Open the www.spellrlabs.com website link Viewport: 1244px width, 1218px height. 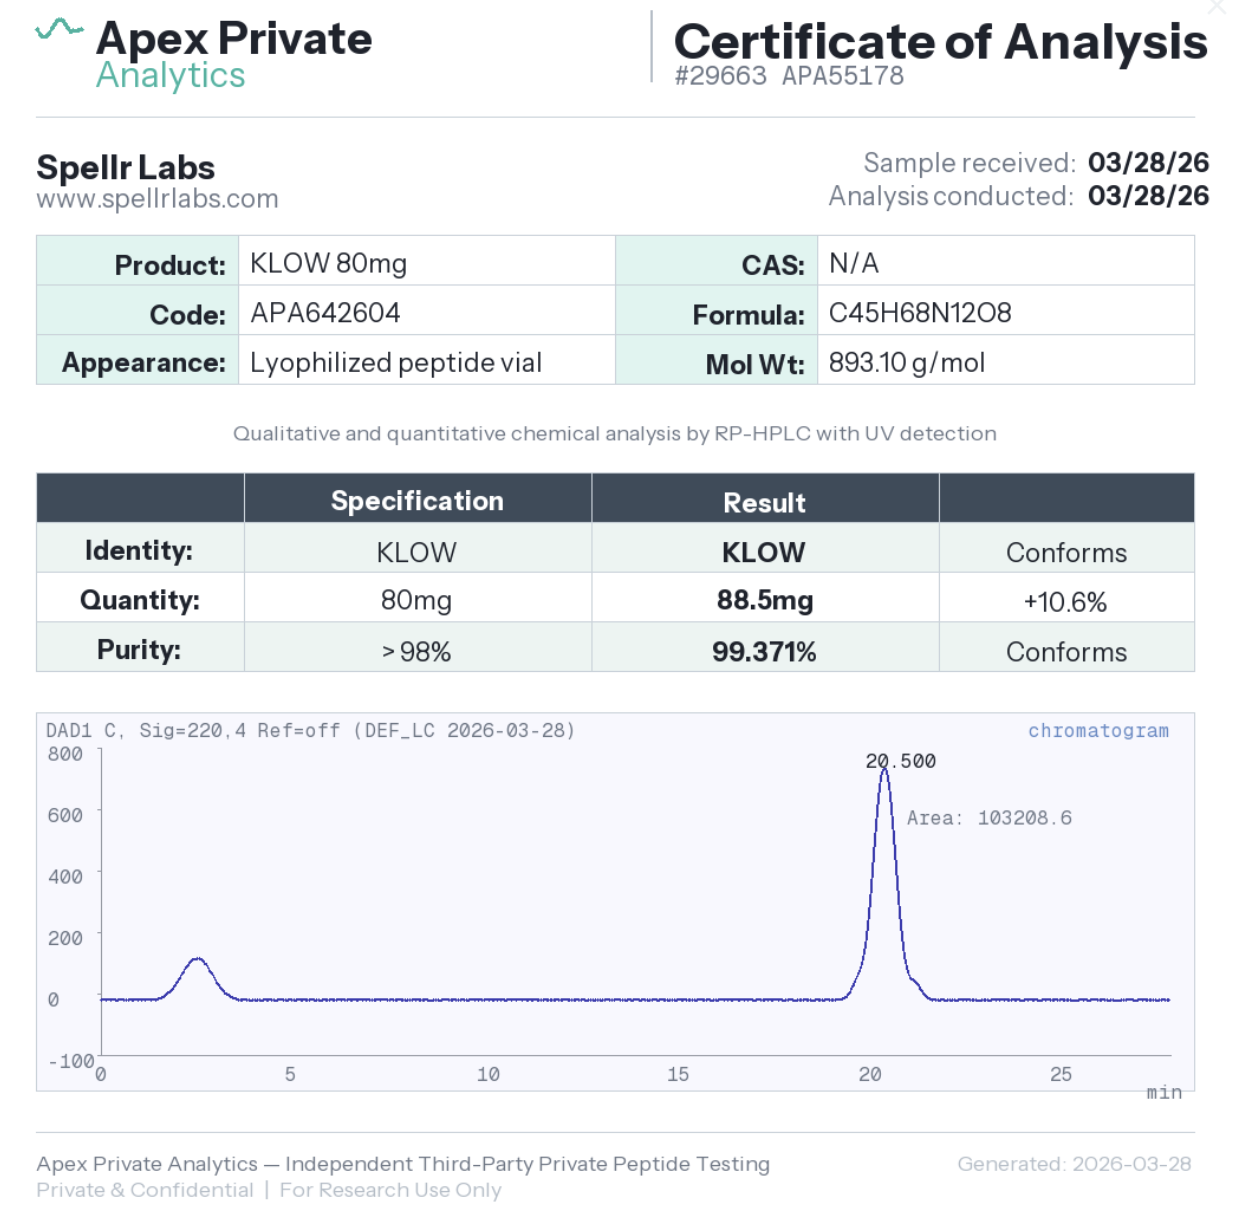coord(157,199)
